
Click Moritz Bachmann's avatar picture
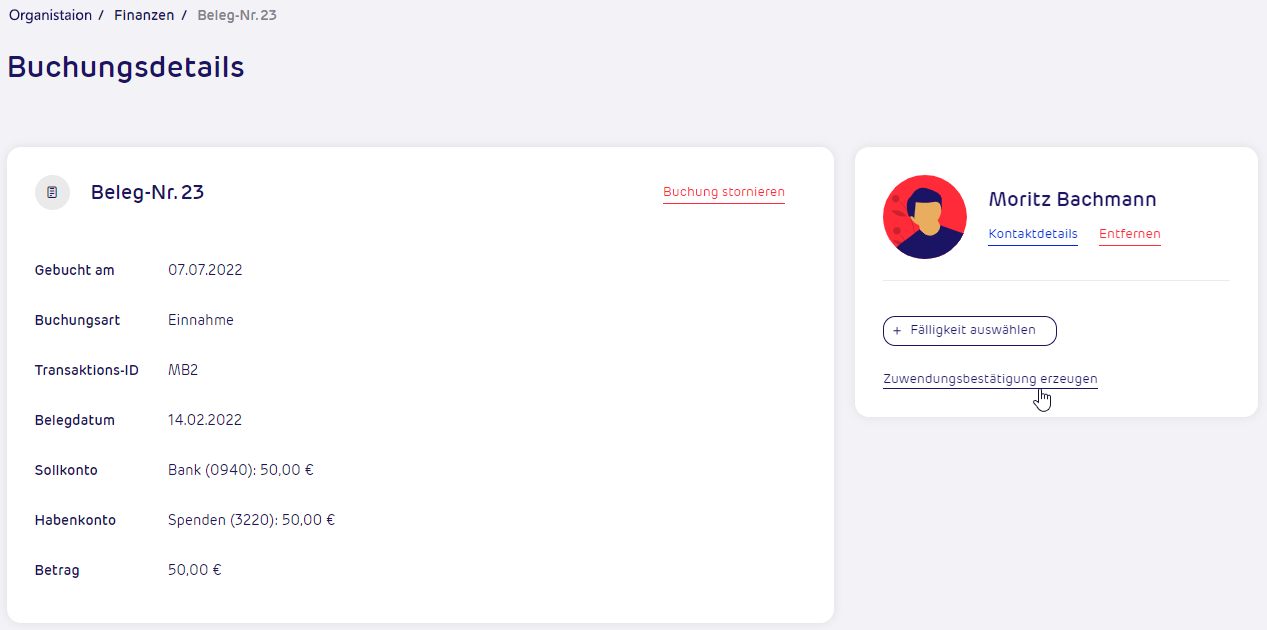[x=925, y=217]
